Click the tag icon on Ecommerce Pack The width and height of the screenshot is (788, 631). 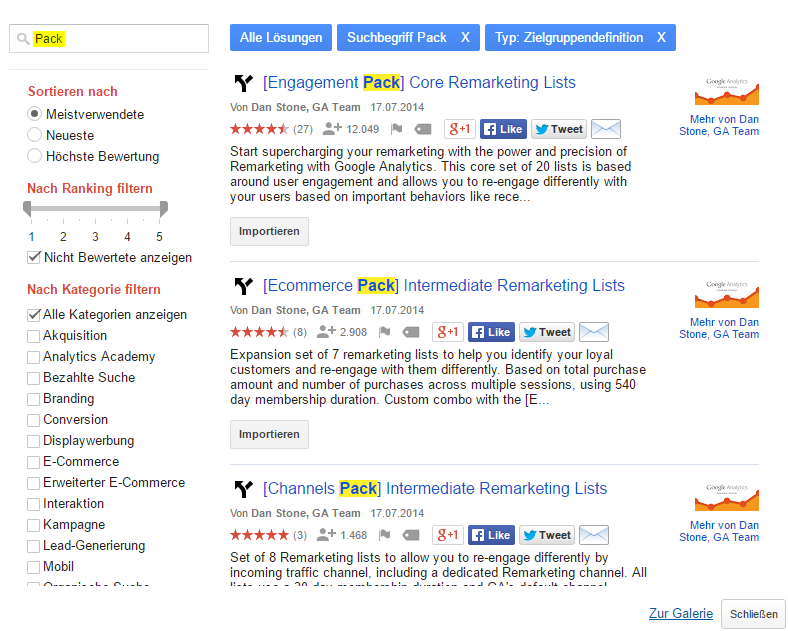click(411, 332)
